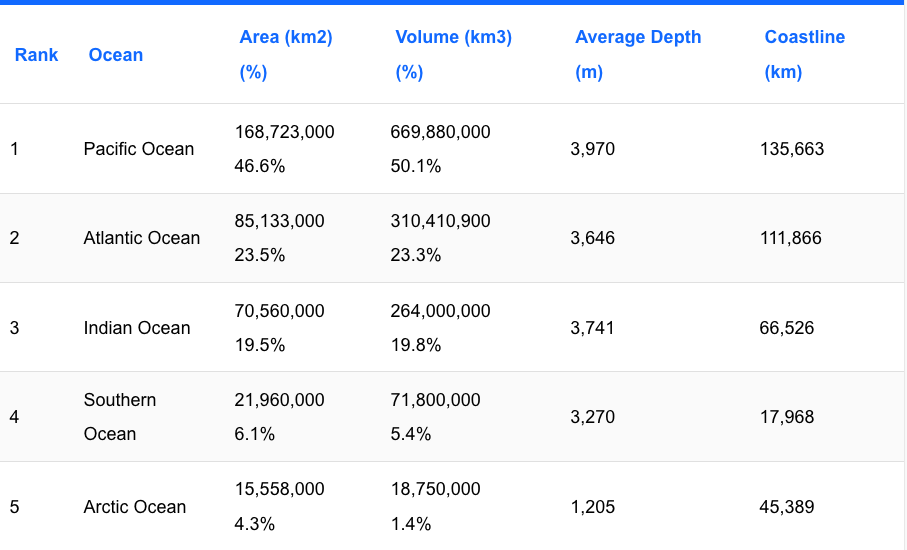Click the Indian Ocean name cell
This screenshot has height=550, width=907.
point(137,328)
